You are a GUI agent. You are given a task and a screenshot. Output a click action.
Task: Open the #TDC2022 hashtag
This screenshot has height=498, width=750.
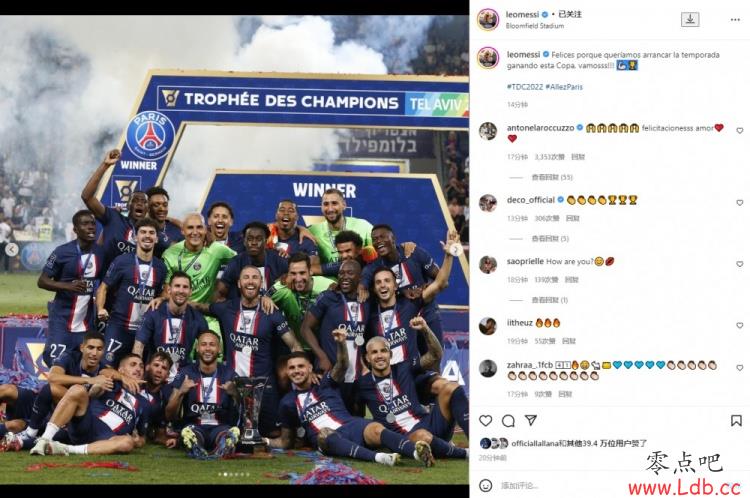tap(525, 87)
